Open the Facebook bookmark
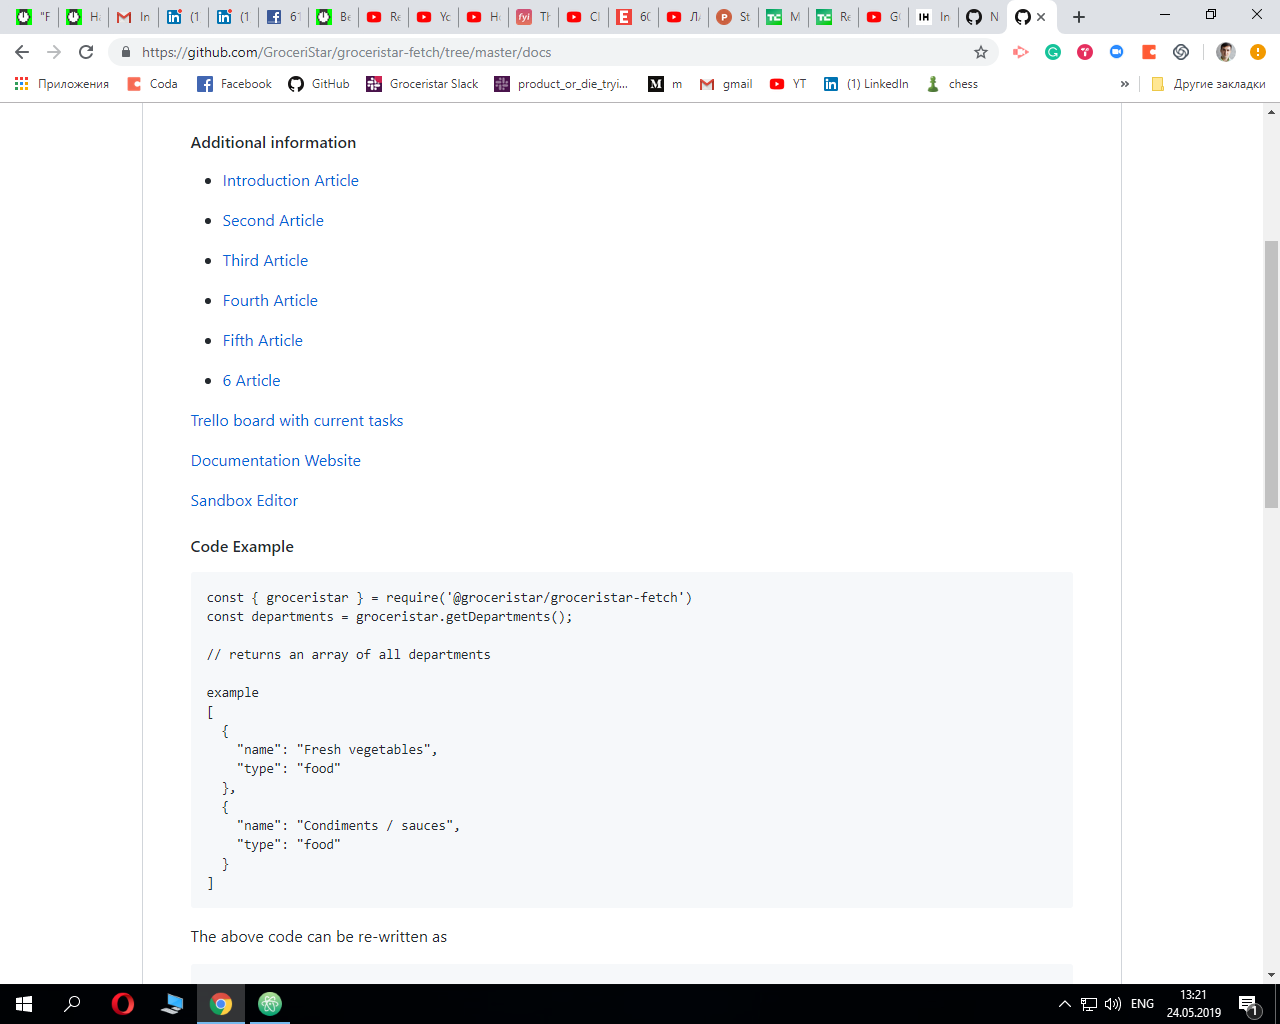 point(235,84)
